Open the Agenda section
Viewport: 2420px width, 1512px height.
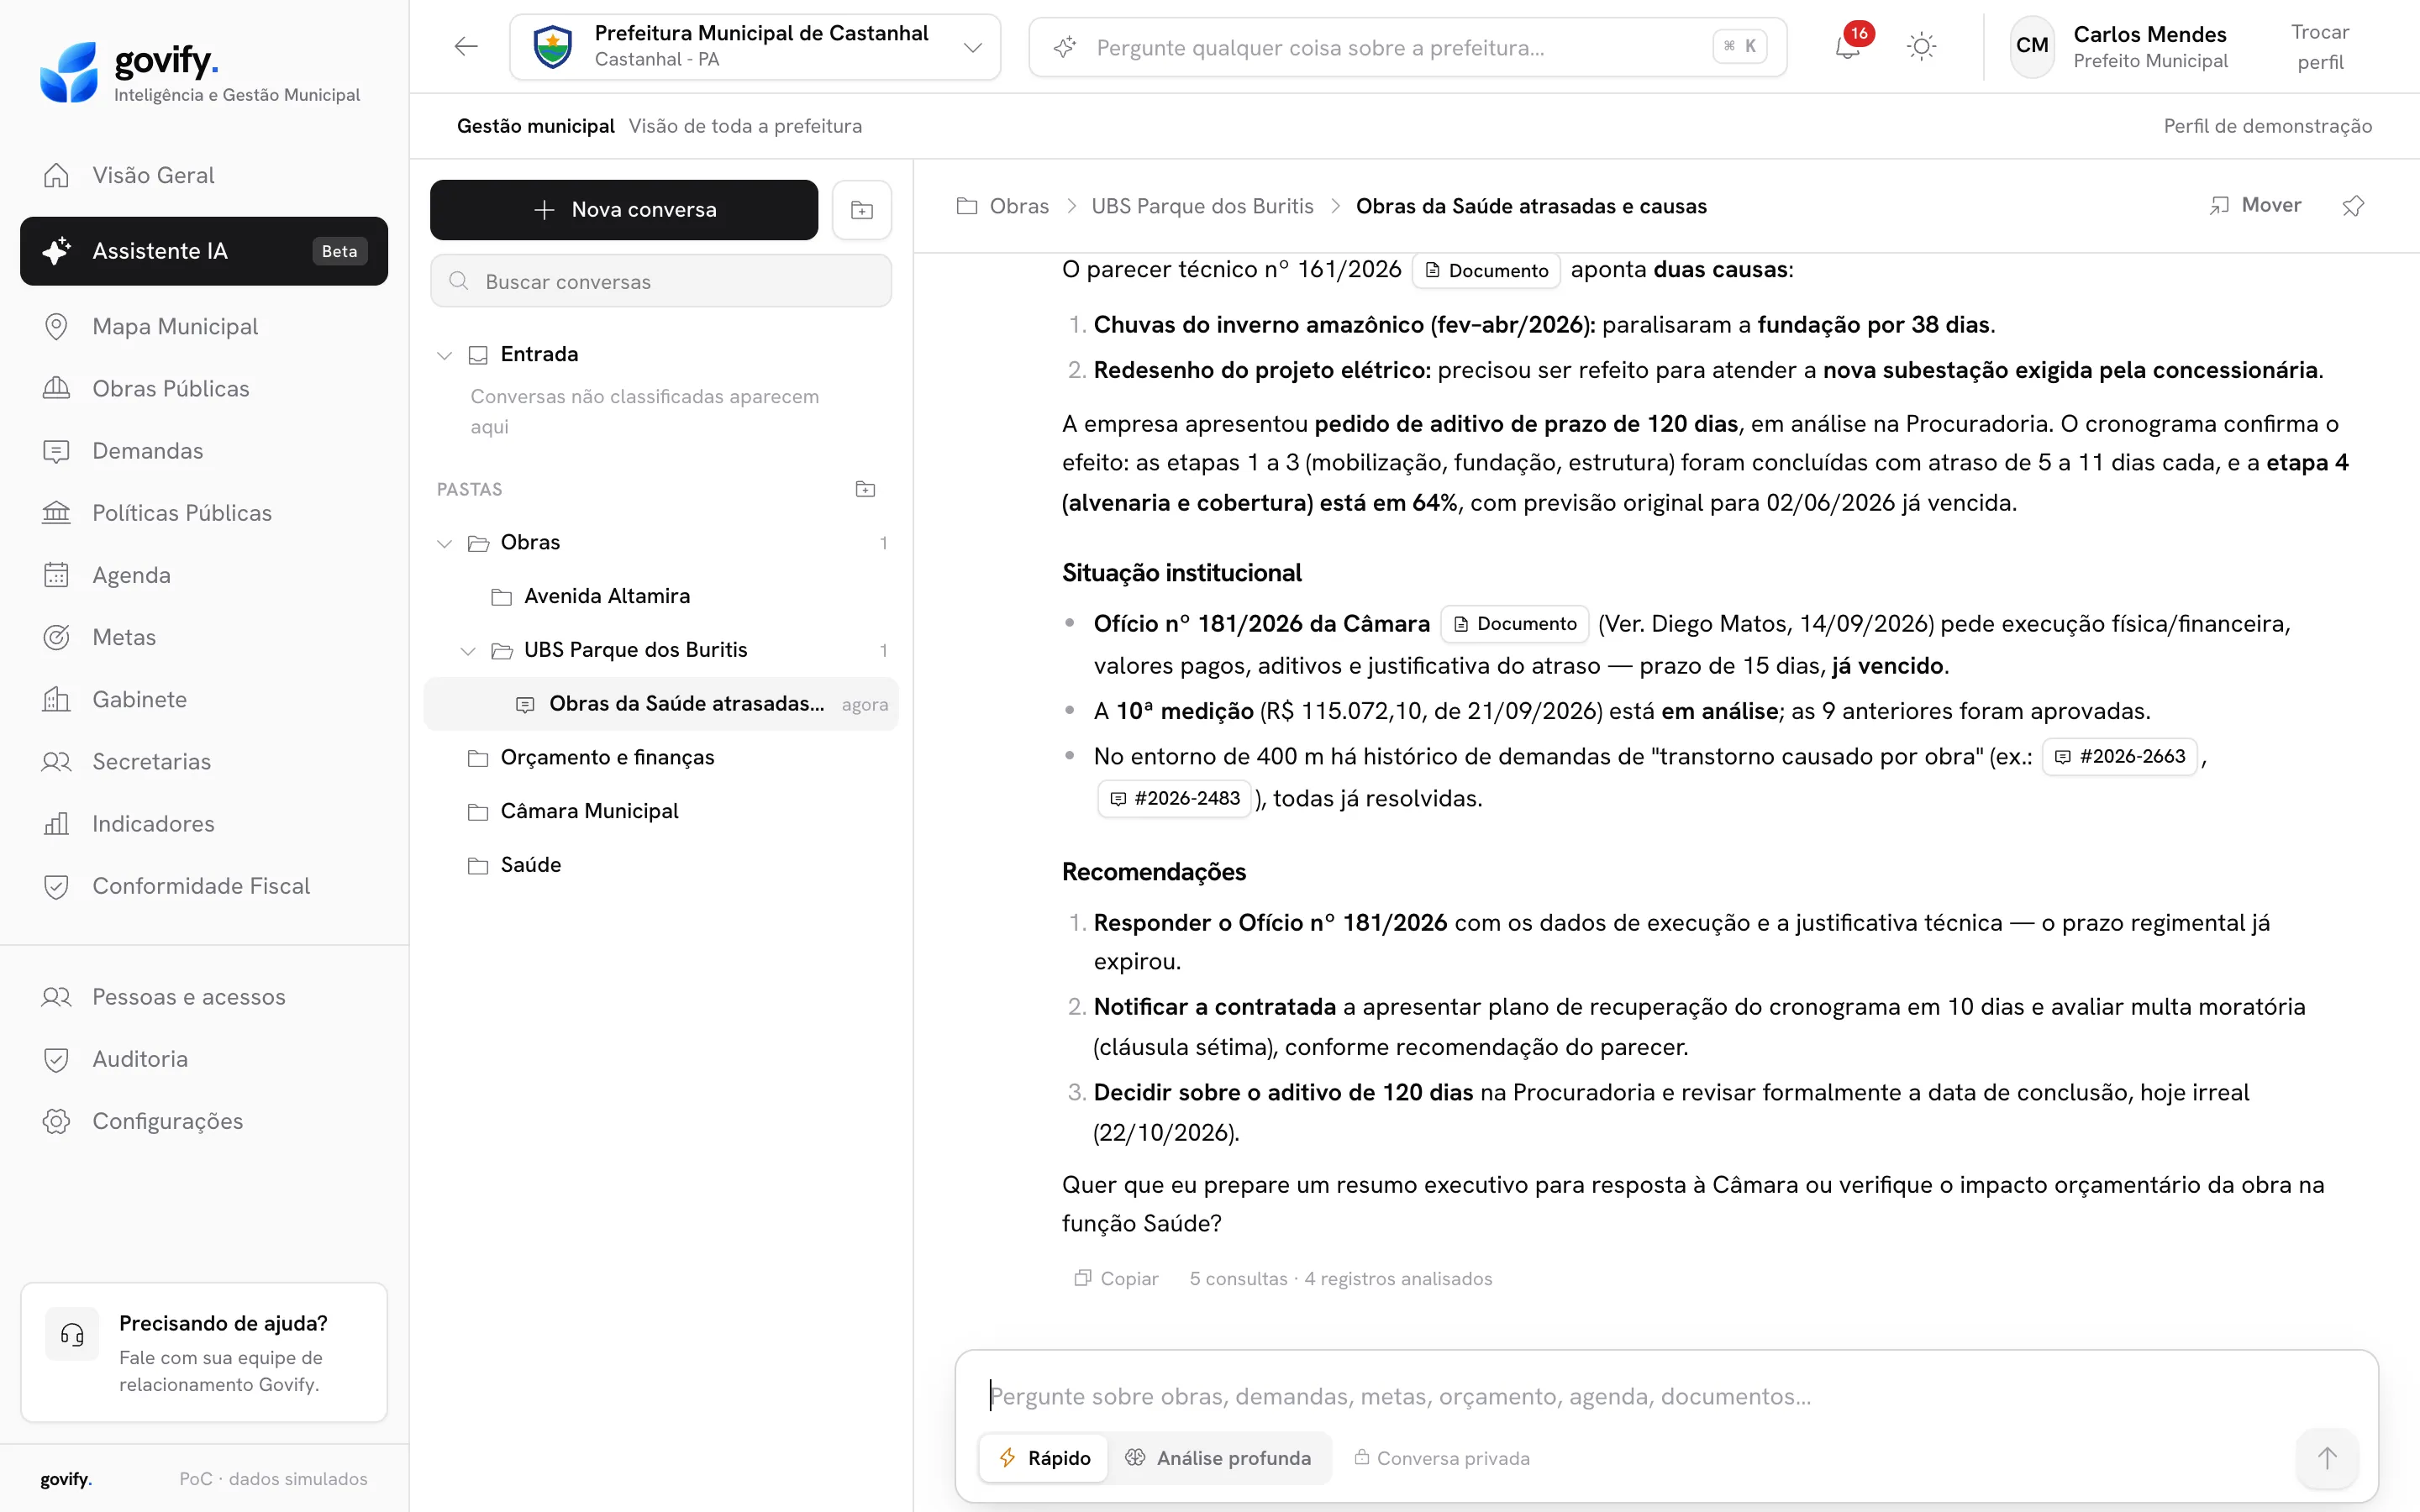coord(204,575)
